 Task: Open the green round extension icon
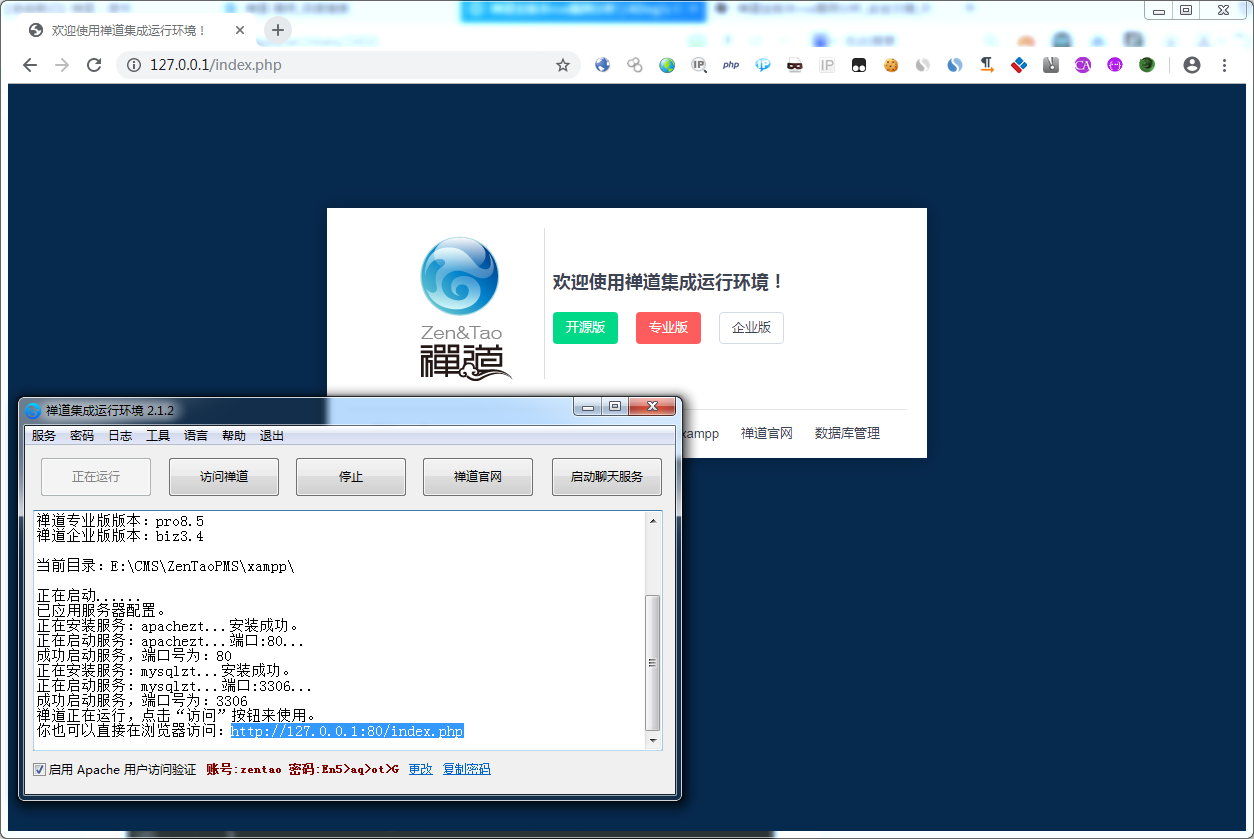point(1147,65)
